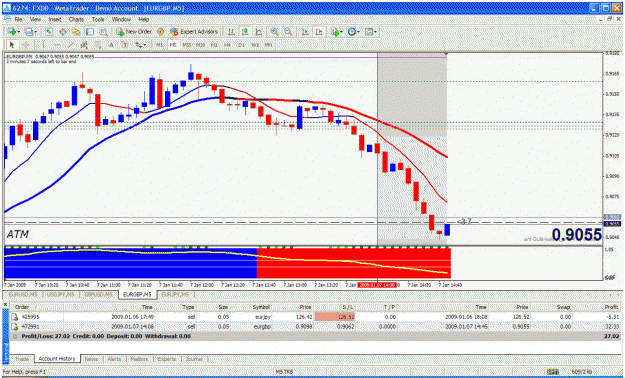Screen dimensions: 625x378
Task: Draw a horizontal line
Action: 57,45
